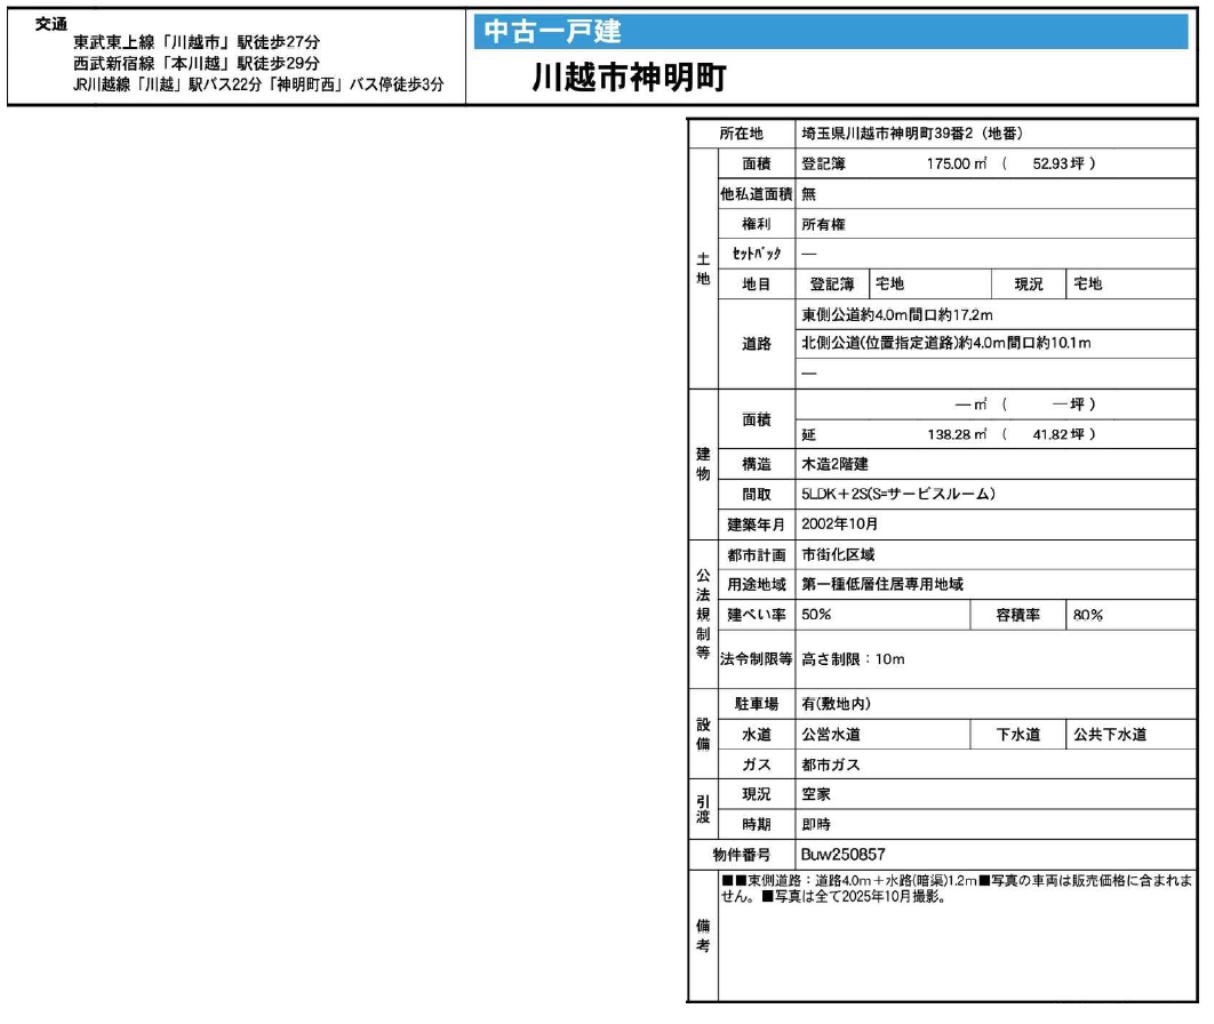Screen dimensions: 1214x1024
Task: Click the 容積率 value 80%
Action: 1088,615
